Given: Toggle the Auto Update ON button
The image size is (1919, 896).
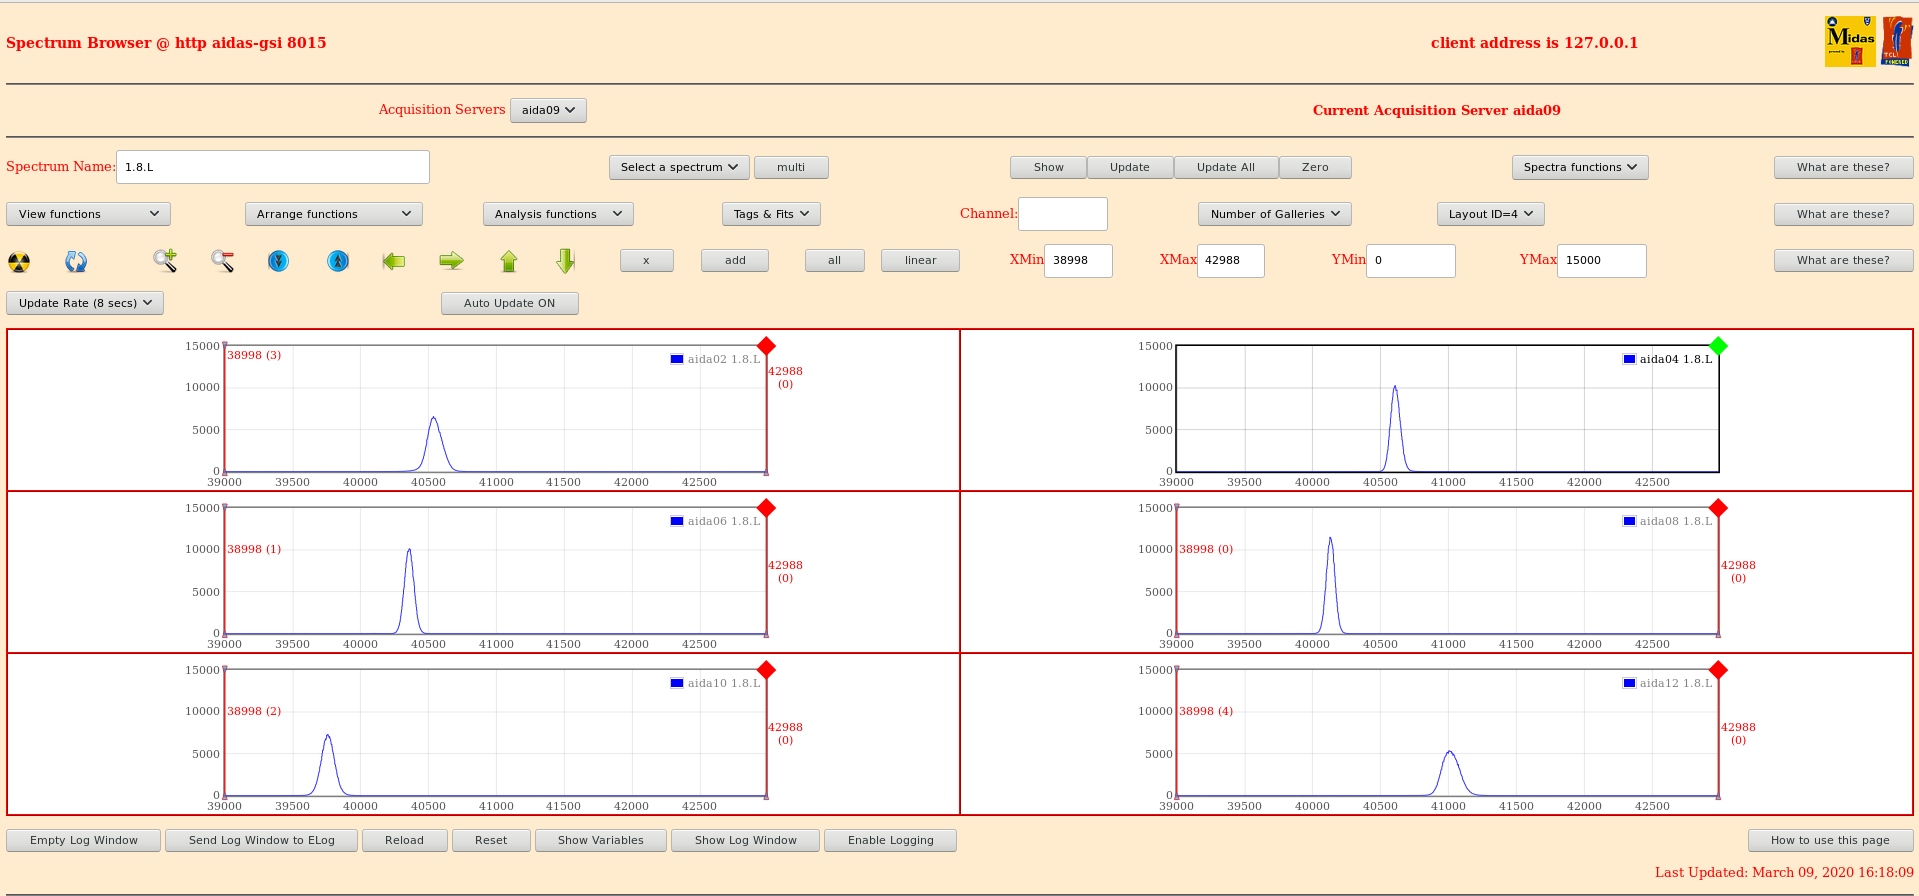Looking at the screenshot, I should coord(509,303).
